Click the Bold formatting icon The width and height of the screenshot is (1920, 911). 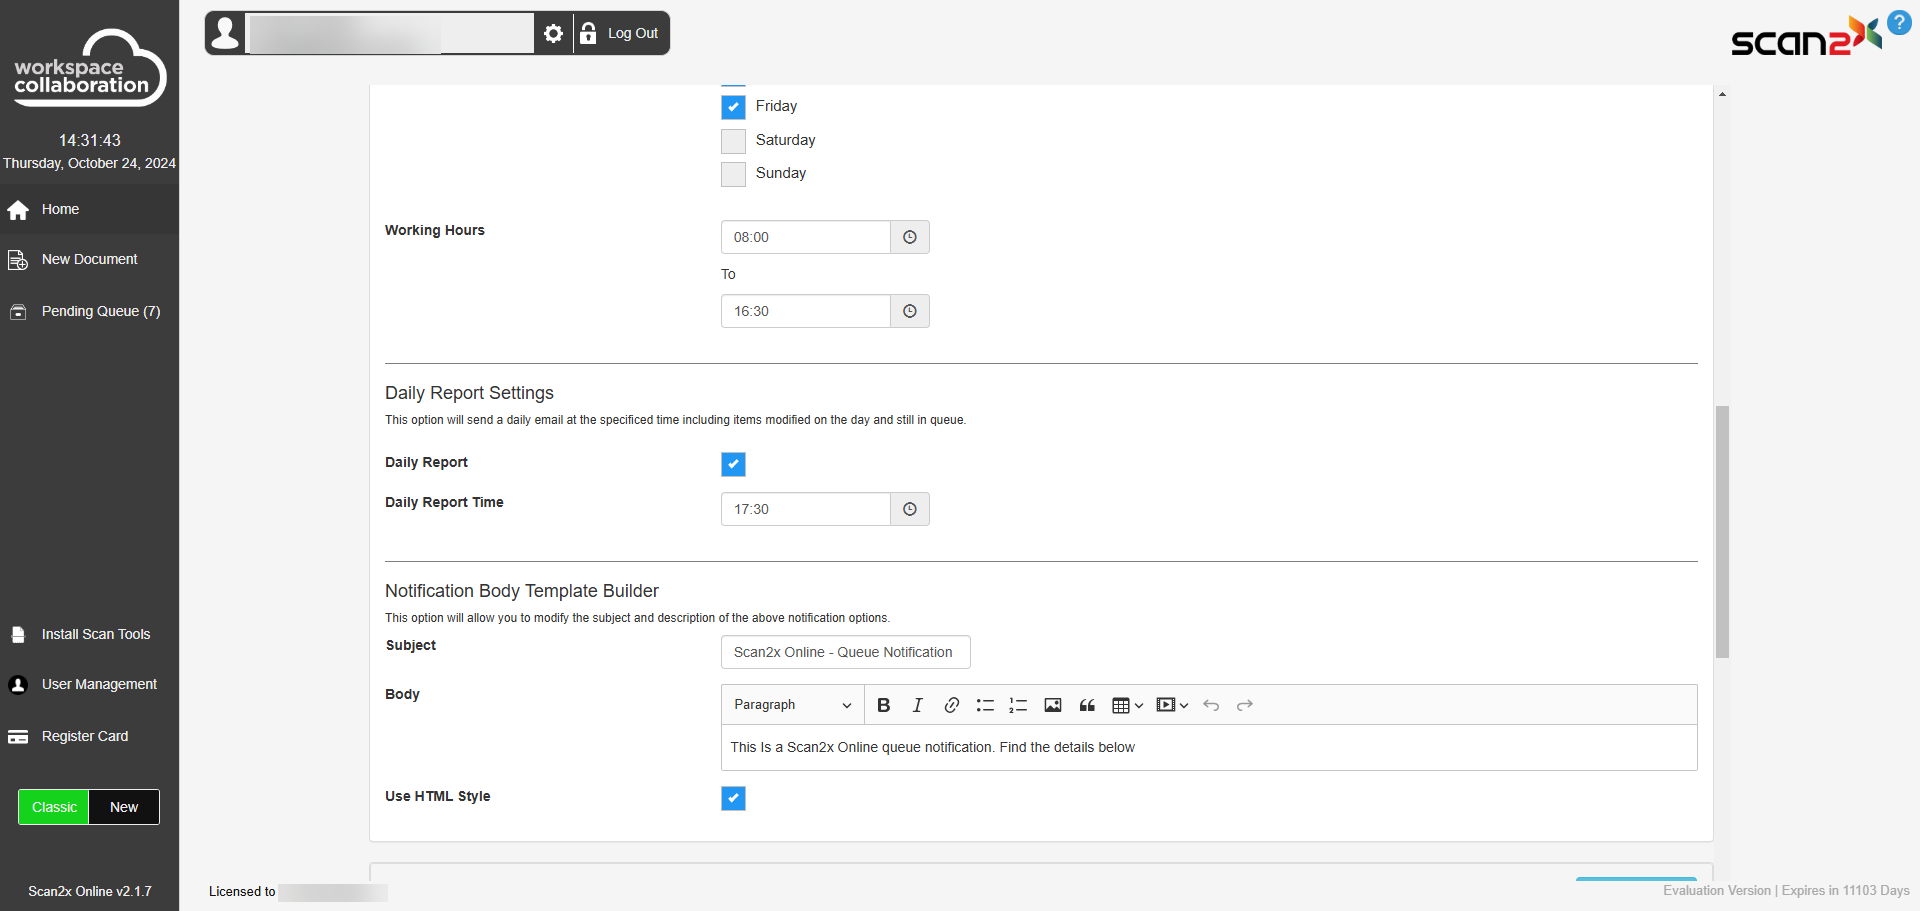coord(883,705)
